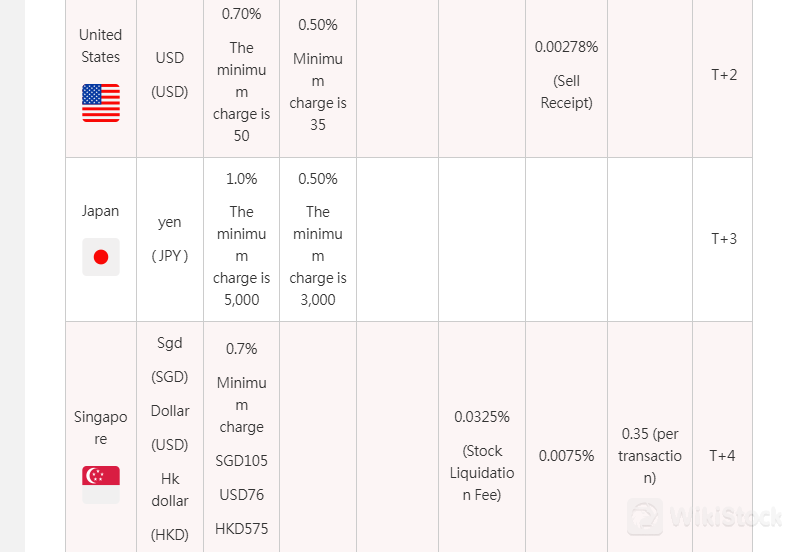Image resolution: width=792 pixels, height=552 pixels.
Task: Select the 1.0% minimum charge 5,000 cell
Action: coord(241,240)
